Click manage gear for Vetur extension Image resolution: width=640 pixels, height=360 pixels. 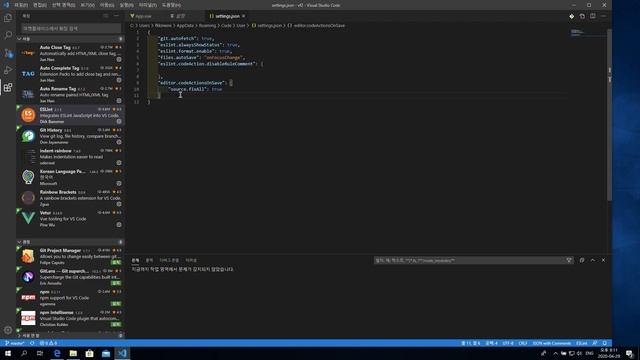119,225
